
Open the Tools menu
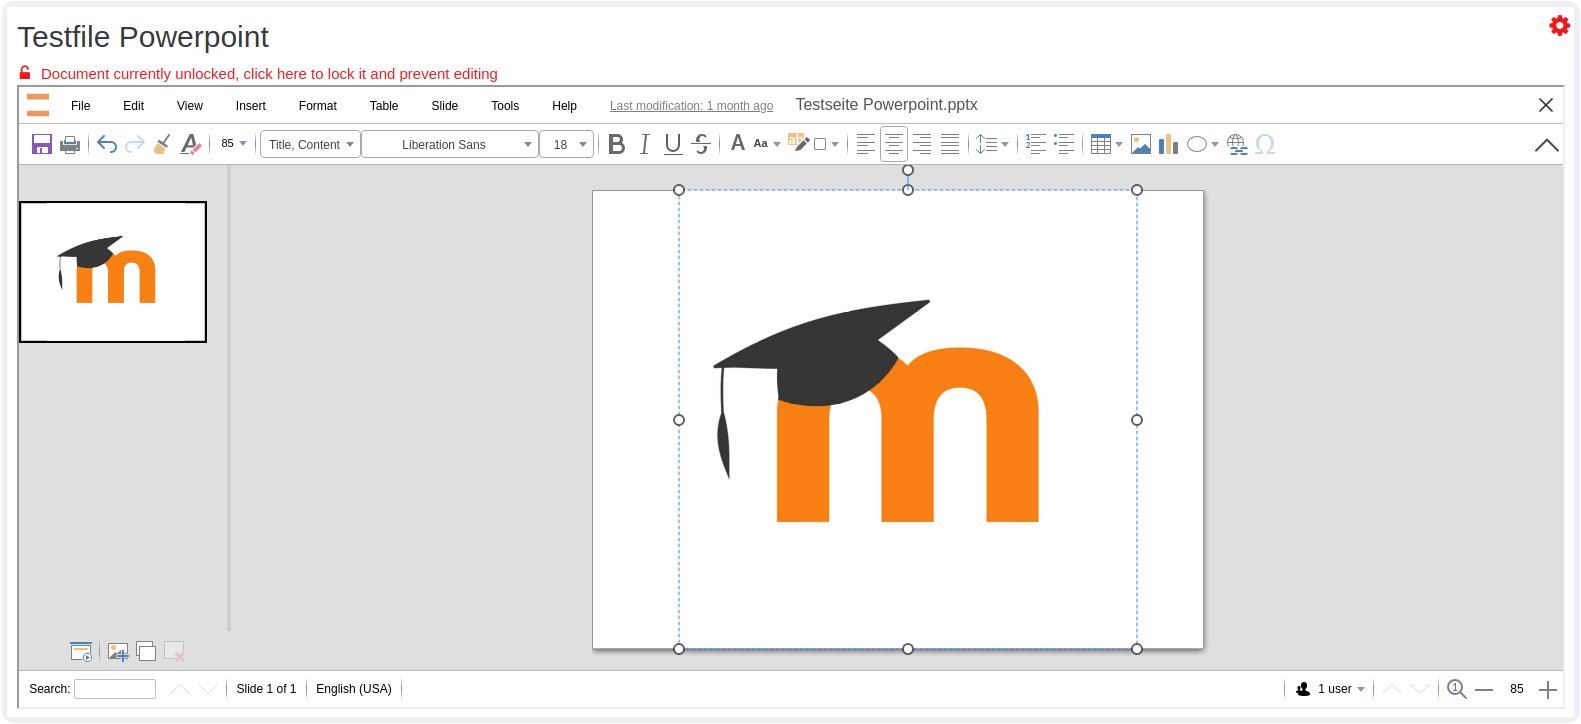pyautogui.click(x=505, y=105)
